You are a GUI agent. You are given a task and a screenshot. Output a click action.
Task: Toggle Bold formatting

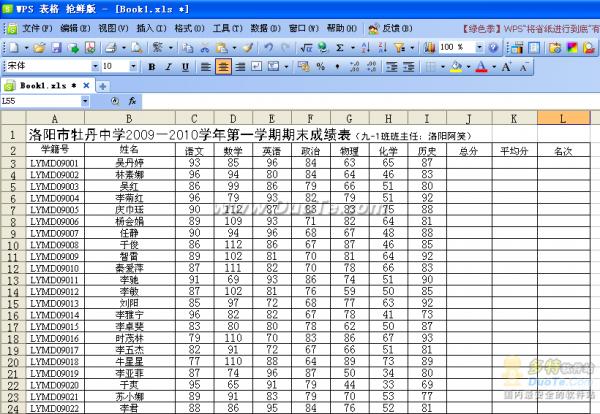click(x=153, y=66)
